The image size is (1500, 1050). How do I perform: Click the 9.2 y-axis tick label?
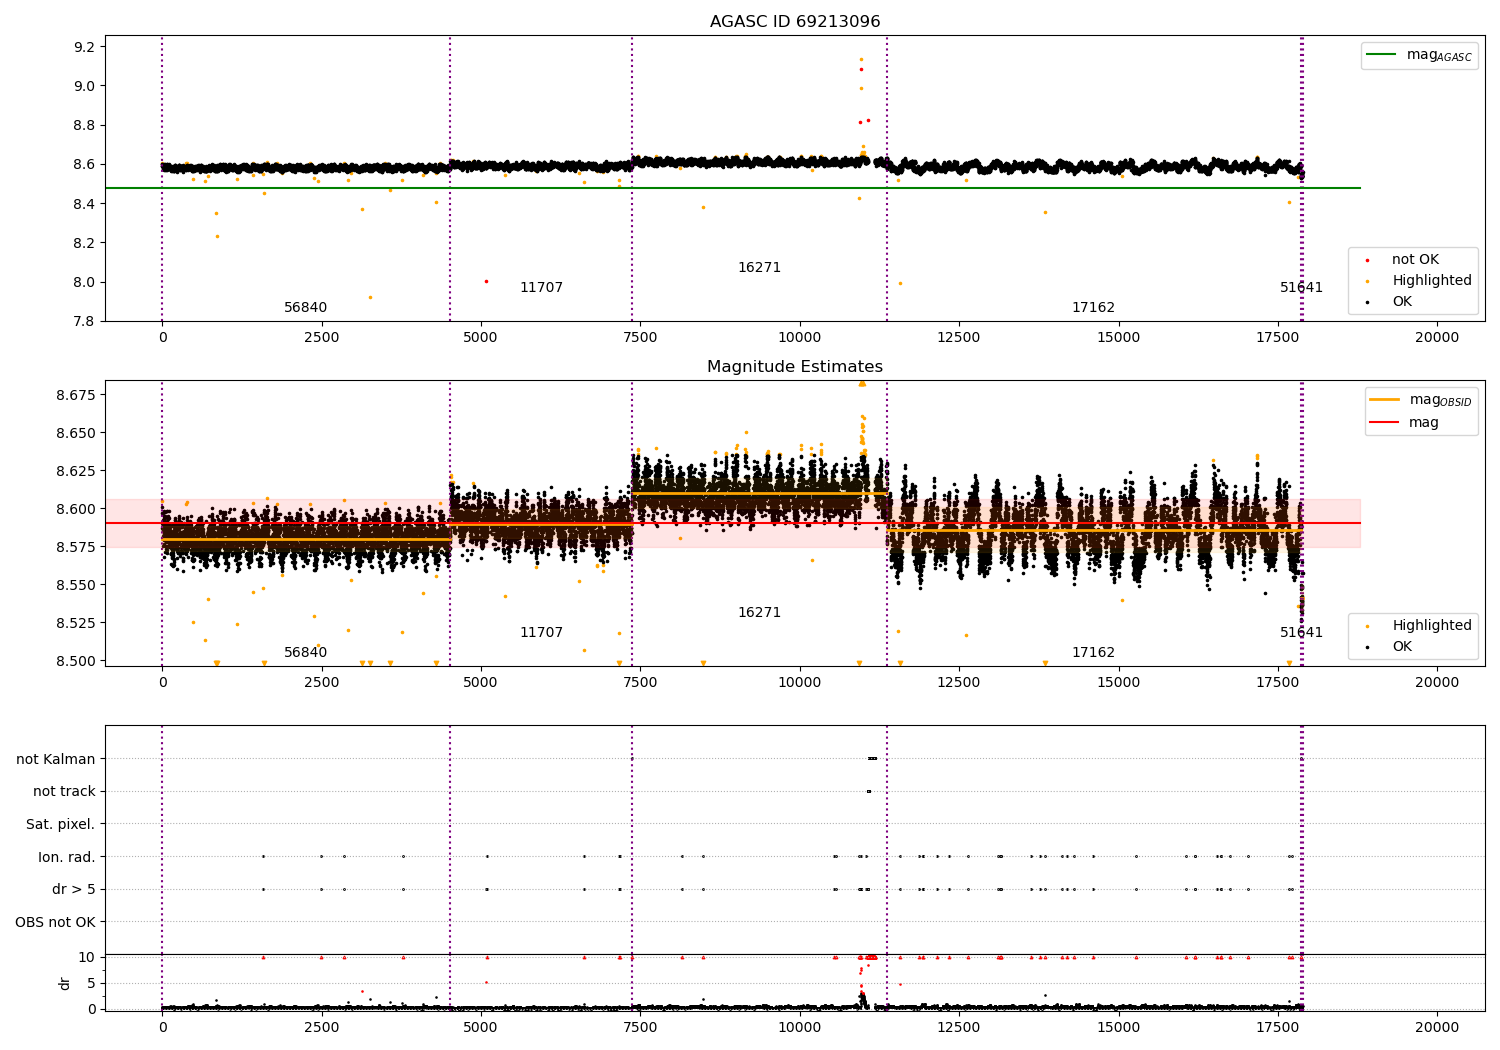click(84, 47)
